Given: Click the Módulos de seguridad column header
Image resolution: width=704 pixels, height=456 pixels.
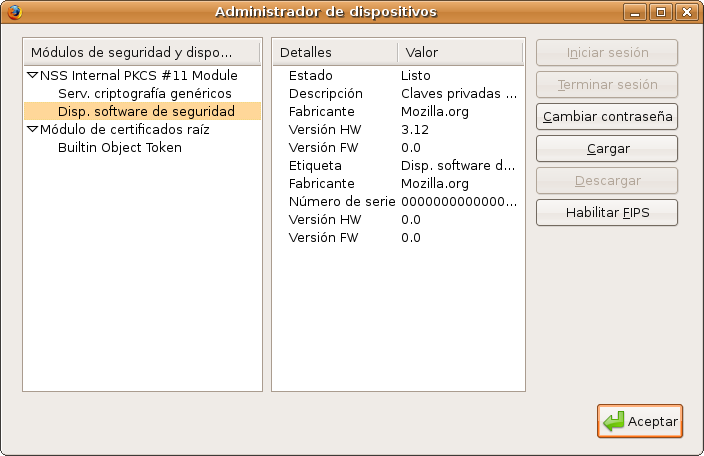Looking at the screenshot, I should pyautogui.click(x=142, y=53).
